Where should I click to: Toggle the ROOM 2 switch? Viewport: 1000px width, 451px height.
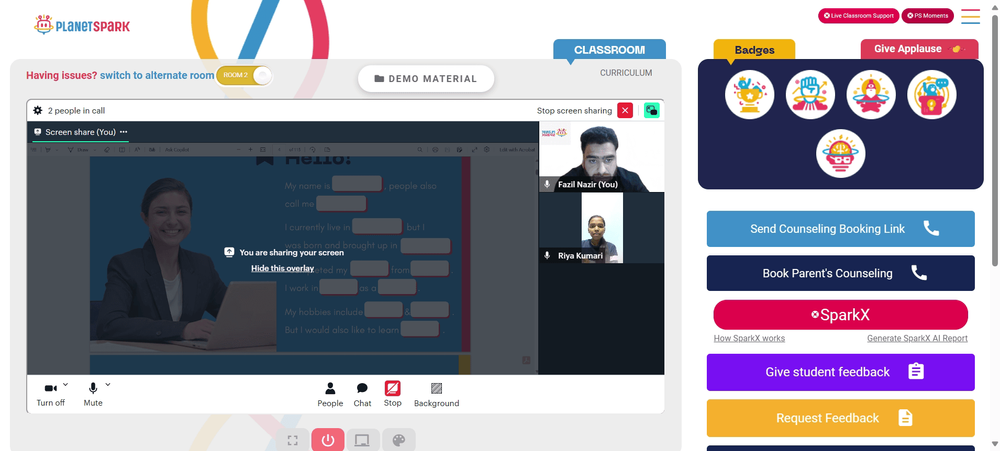pyautogui.click(x=244, y=75)
